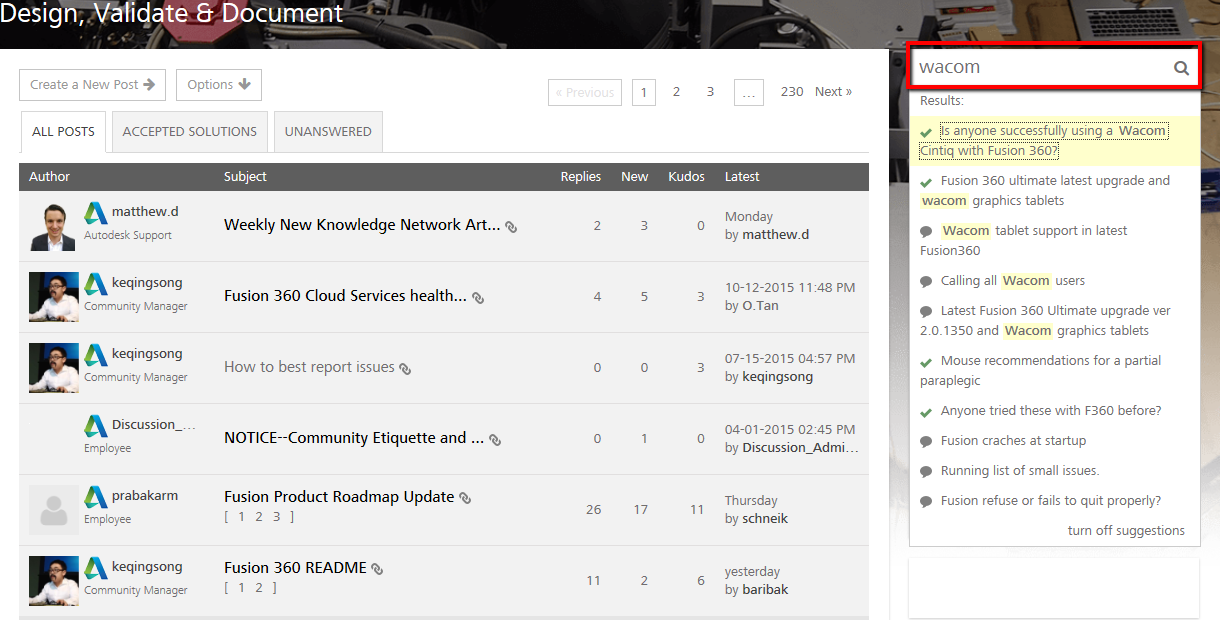Sort by the Kudos column header

click(x=687, y=177)
